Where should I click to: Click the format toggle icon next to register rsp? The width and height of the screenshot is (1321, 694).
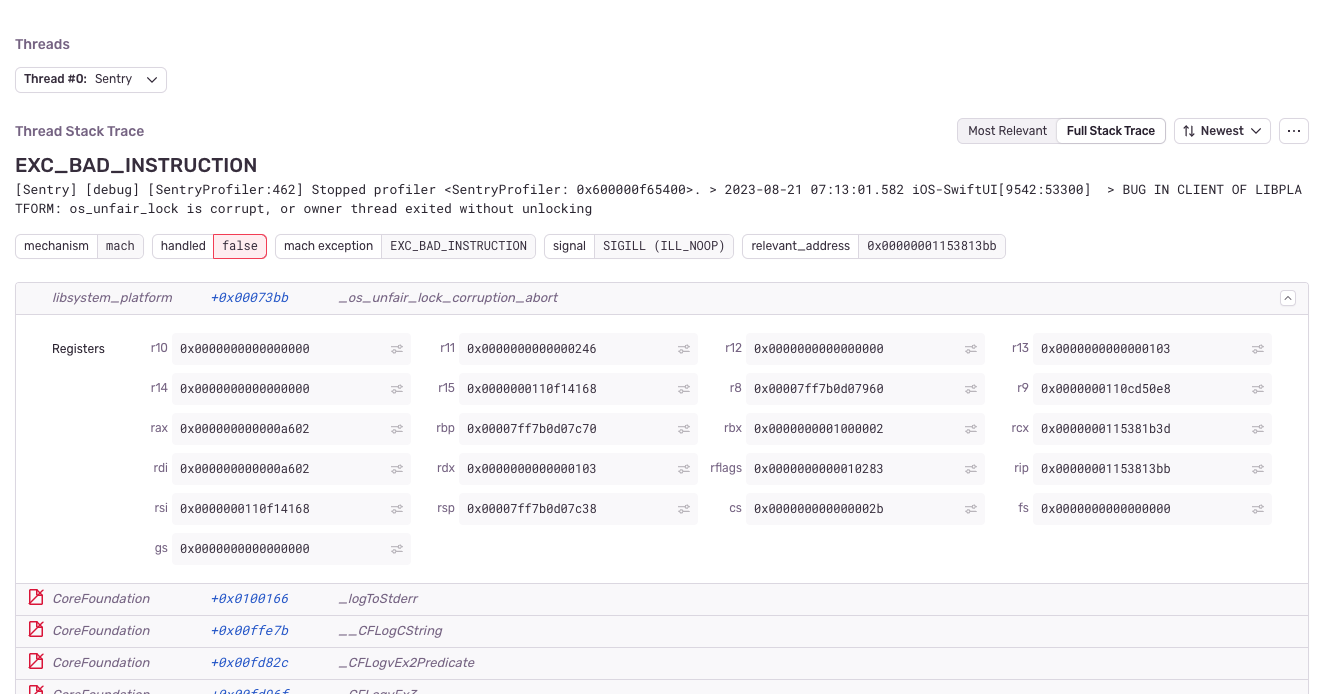coord(682,508)
